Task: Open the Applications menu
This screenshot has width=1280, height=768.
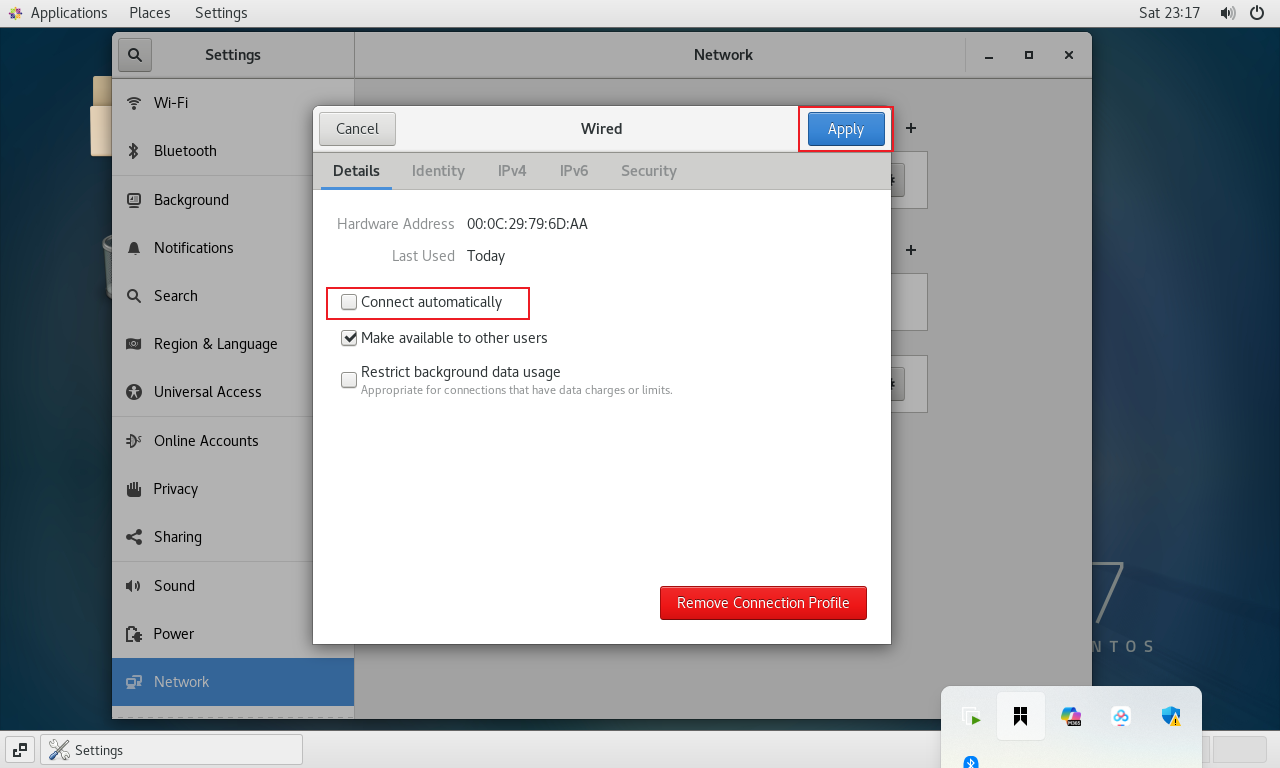Action: pyautogui.click(x=58, y=13)
